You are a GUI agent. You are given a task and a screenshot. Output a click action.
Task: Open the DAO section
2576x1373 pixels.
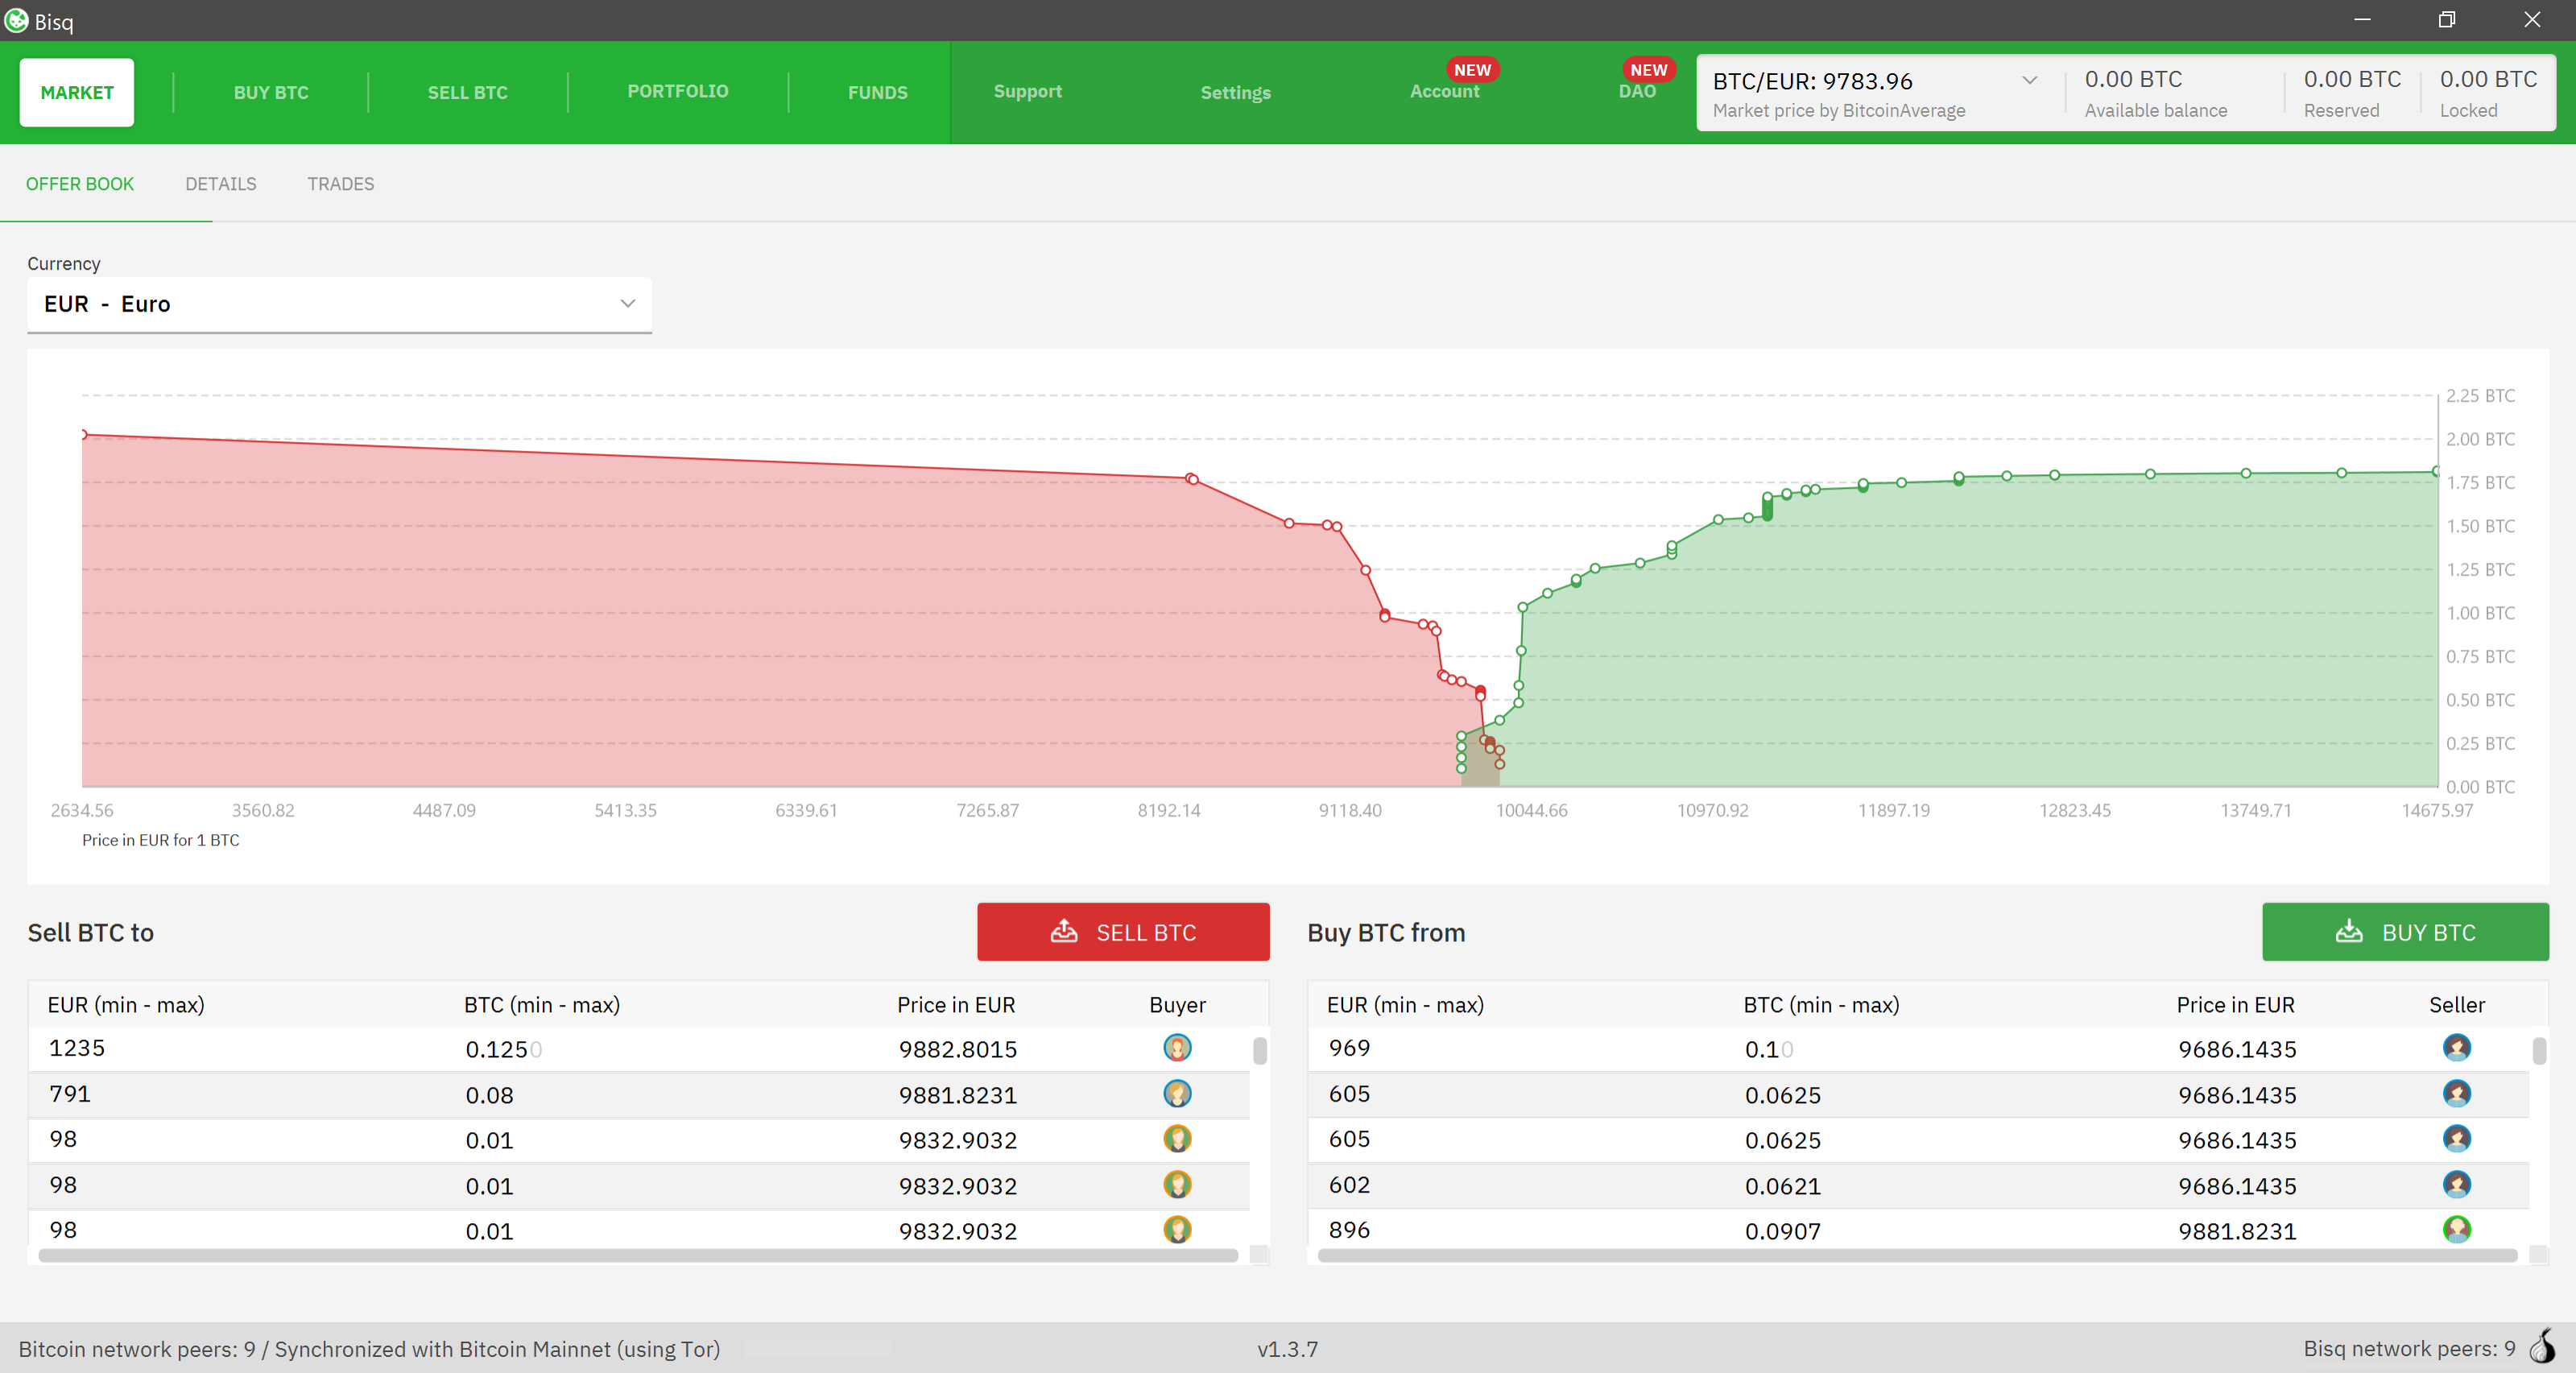[1637, 91]
